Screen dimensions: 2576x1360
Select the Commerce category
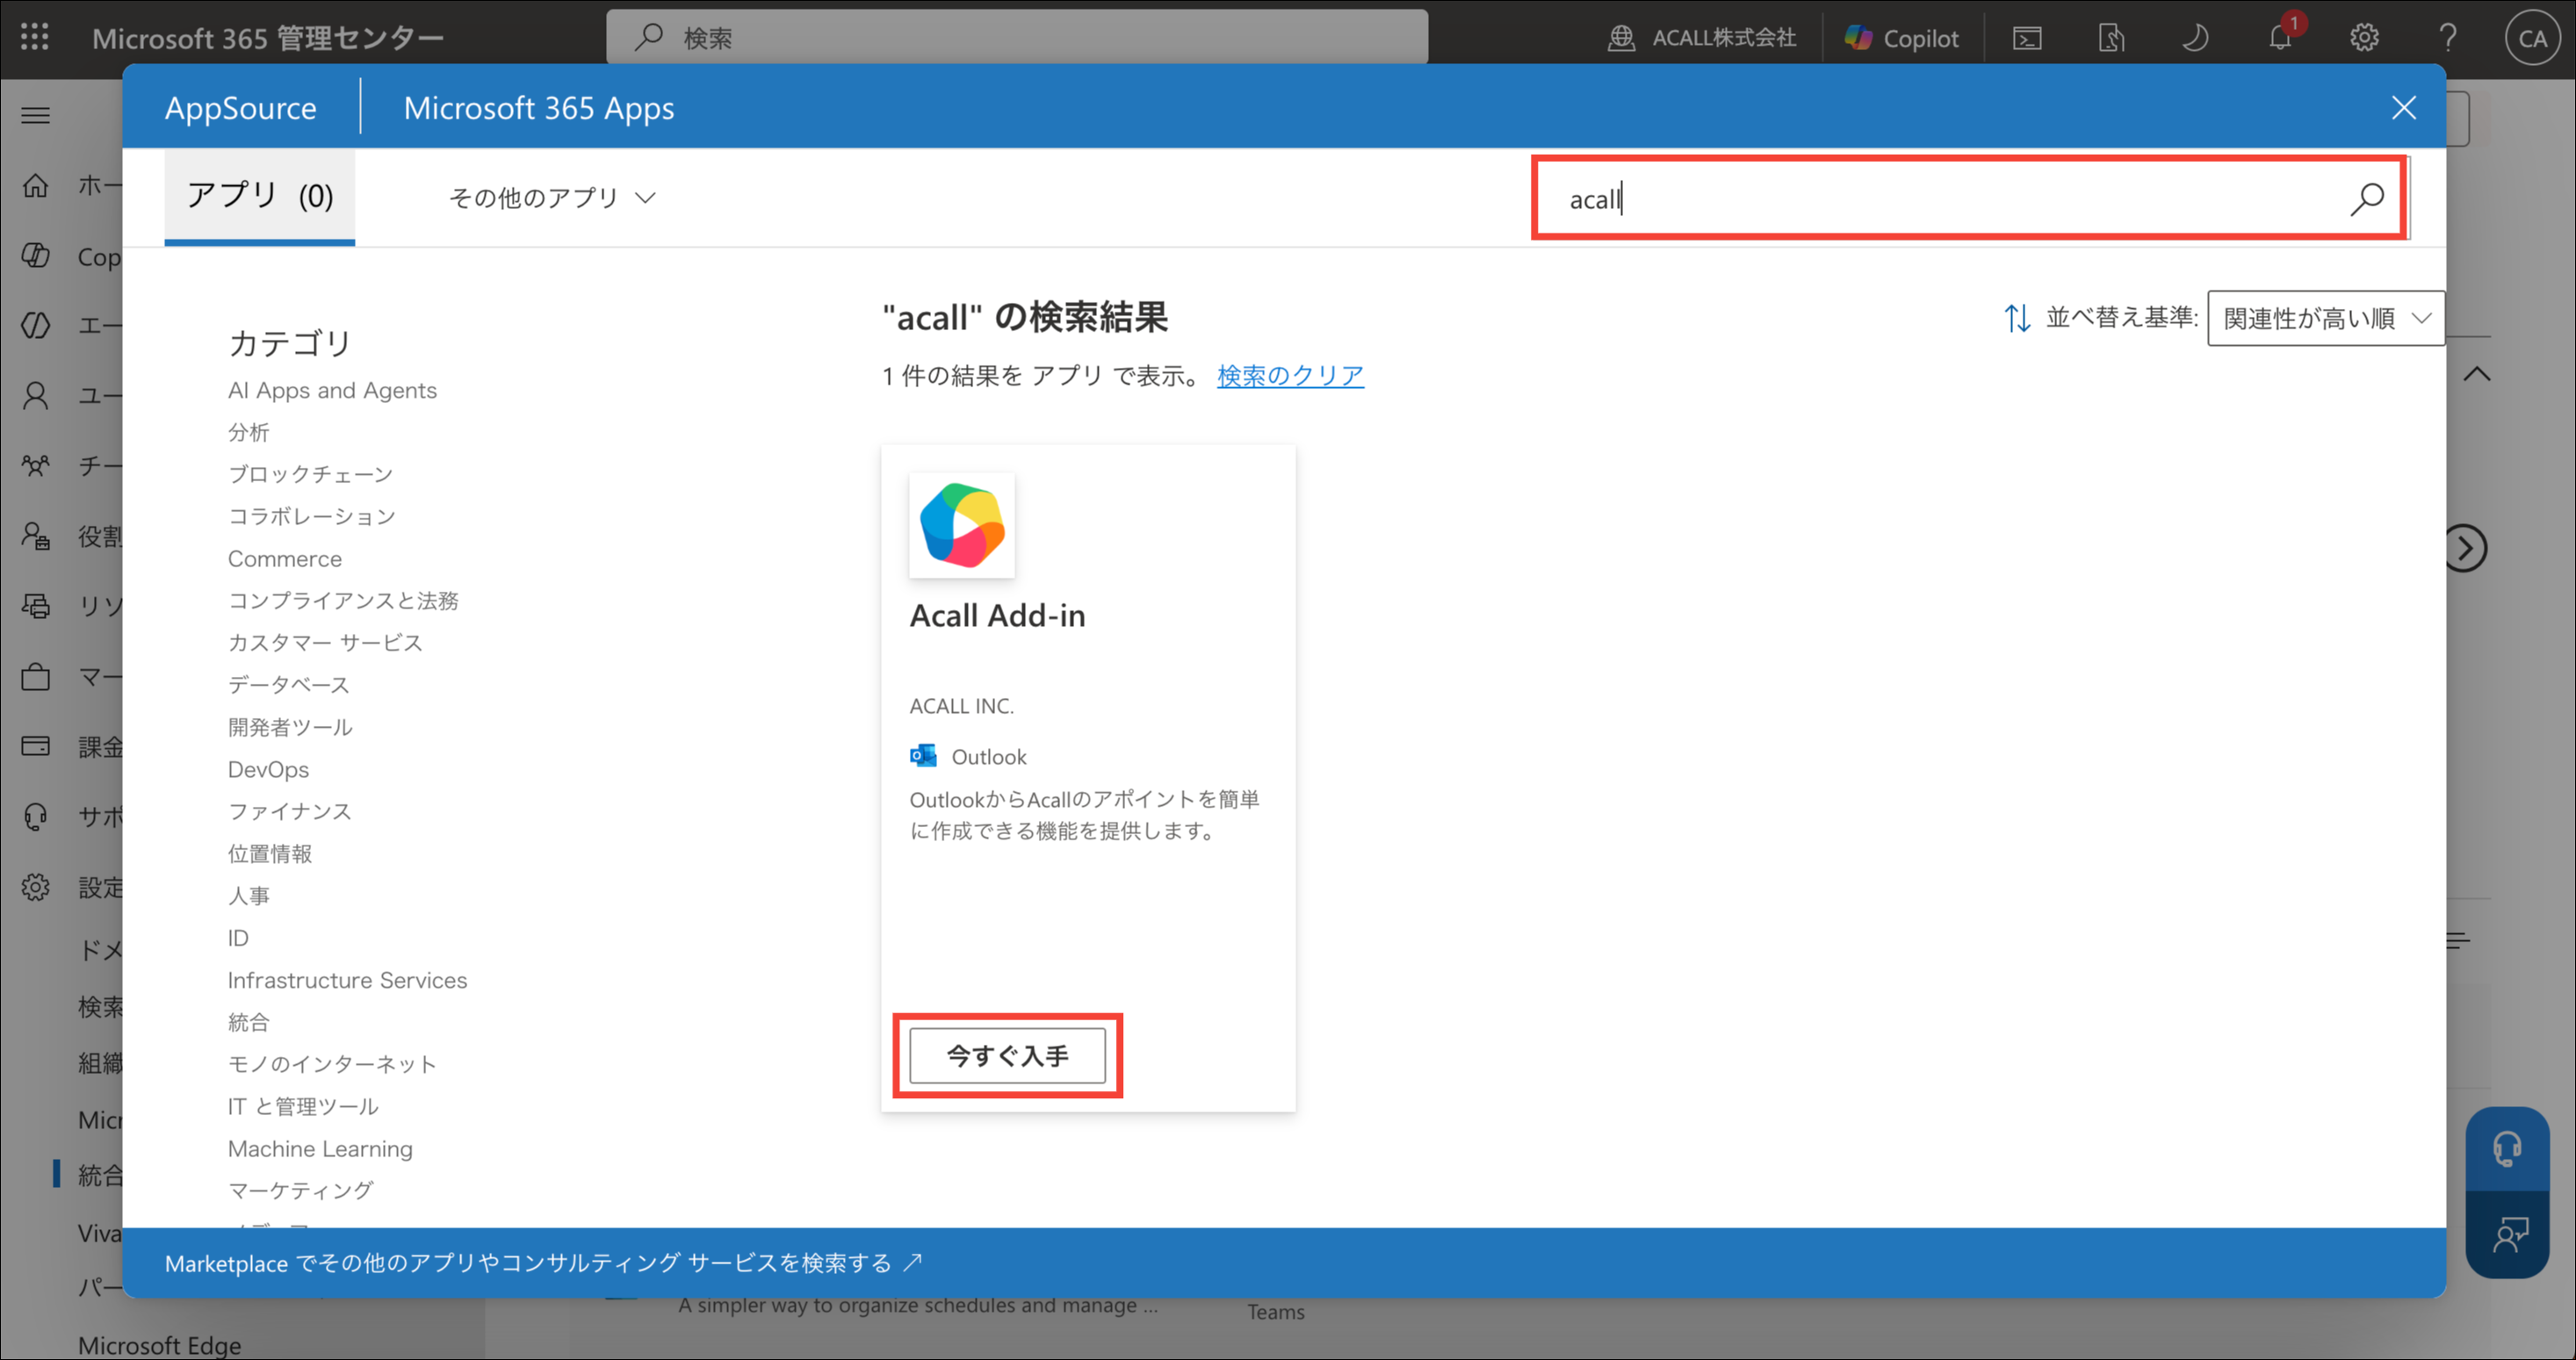point(285,559)
